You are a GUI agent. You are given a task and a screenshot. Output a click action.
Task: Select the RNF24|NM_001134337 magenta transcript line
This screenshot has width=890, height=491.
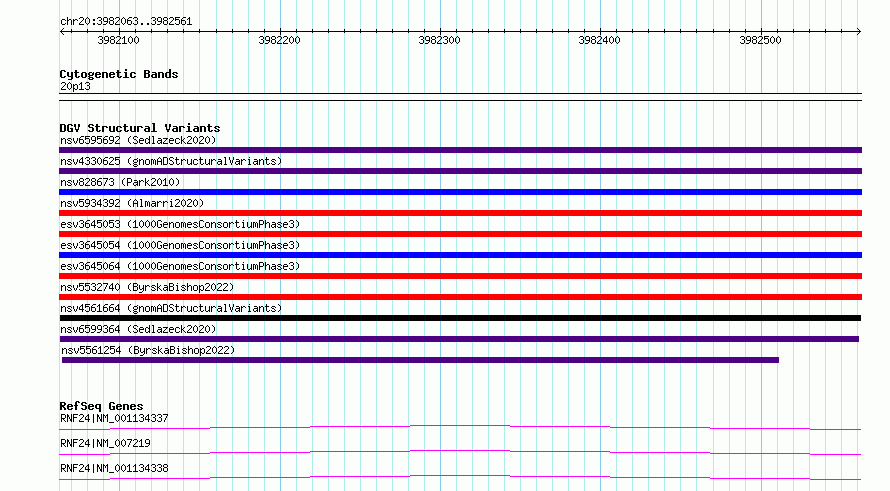460,427
